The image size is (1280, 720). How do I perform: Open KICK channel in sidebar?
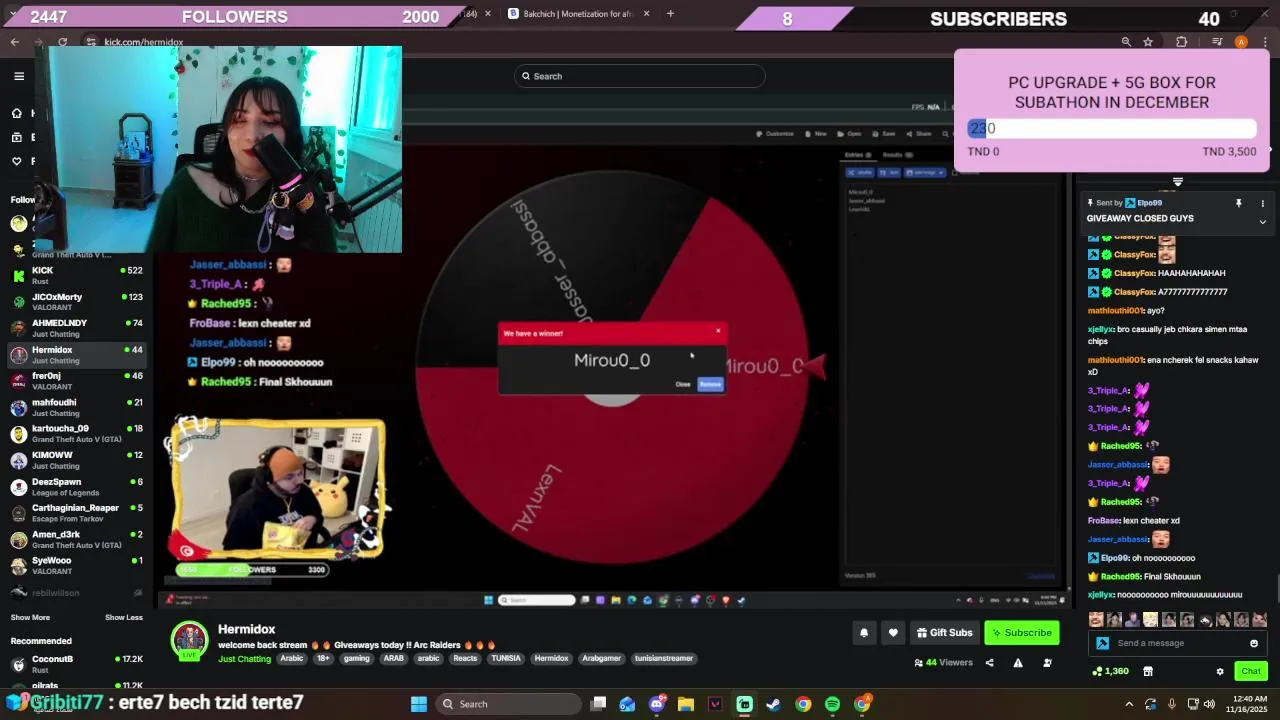(77, 275)
